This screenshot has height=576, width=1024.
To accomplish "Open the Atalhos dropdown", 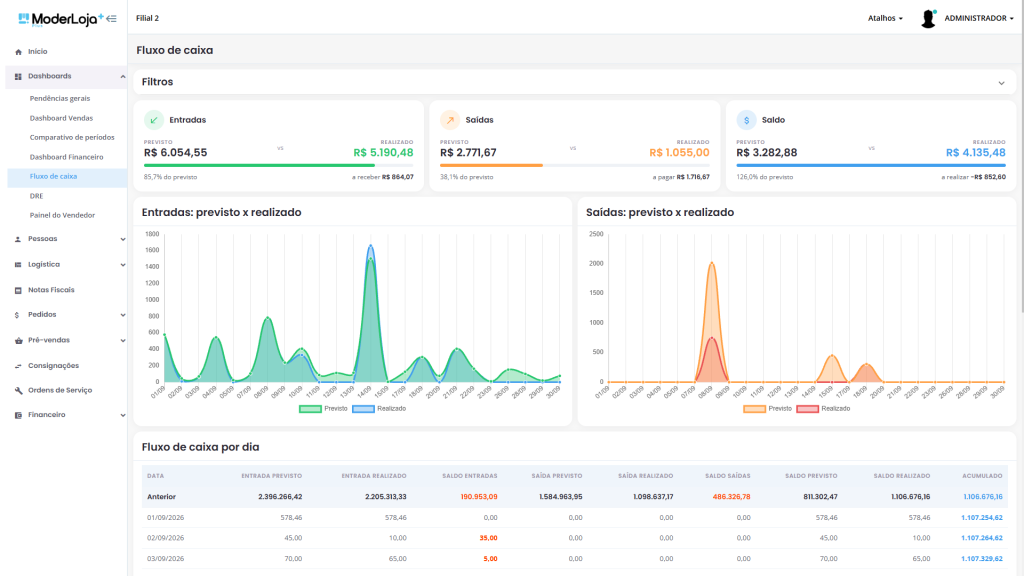I will tap(885, 18).
